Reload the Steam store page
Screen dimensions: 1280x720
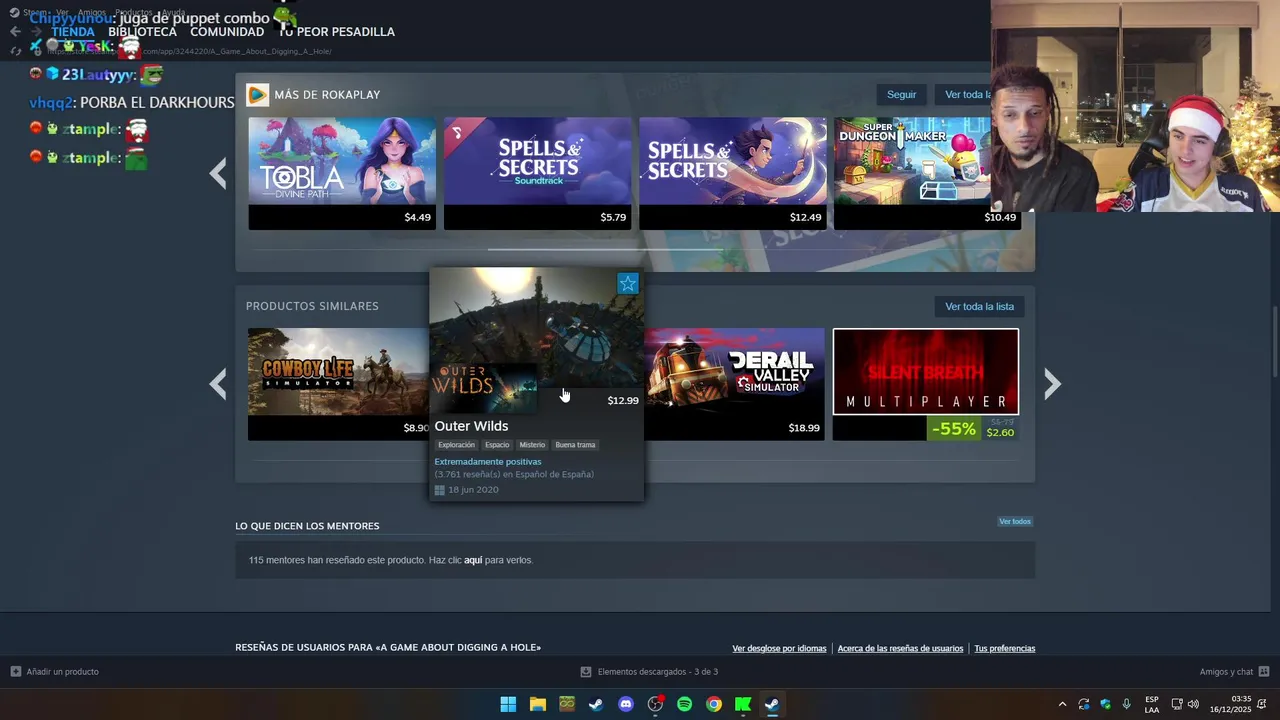click(15, 51)
